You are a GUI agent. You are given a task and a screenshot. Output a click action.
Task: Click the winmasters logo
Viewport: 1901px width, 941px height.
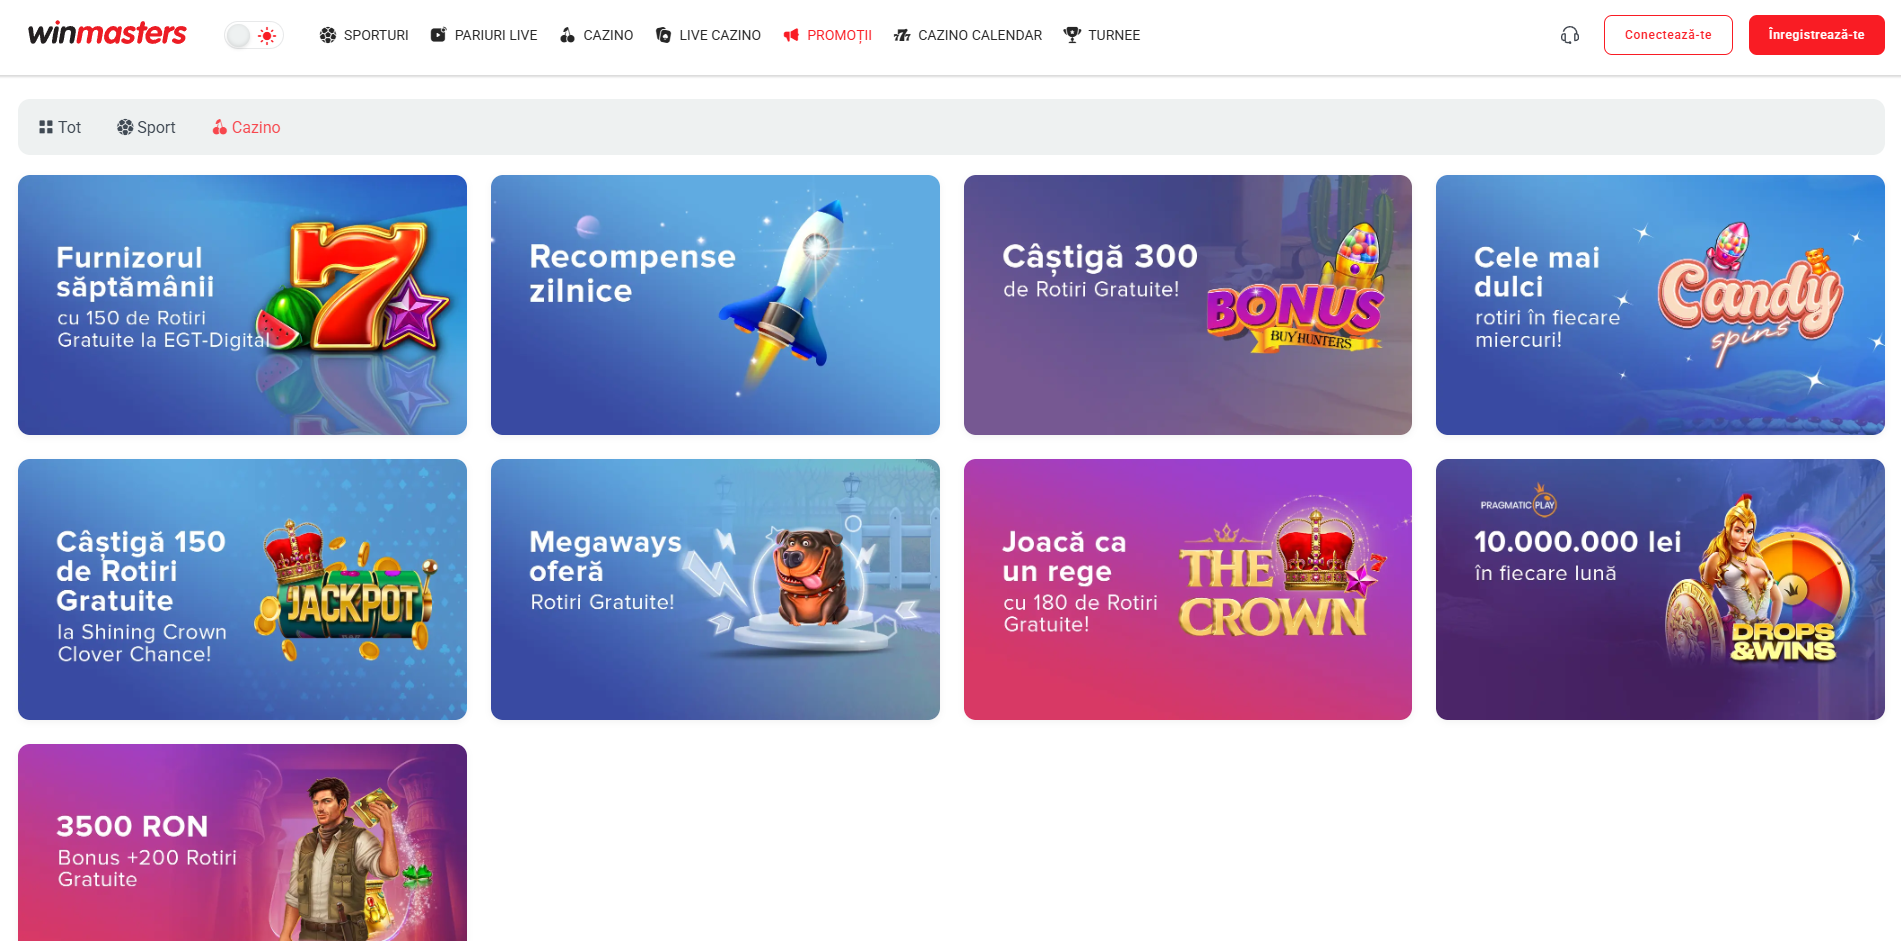tap(107, 34)
